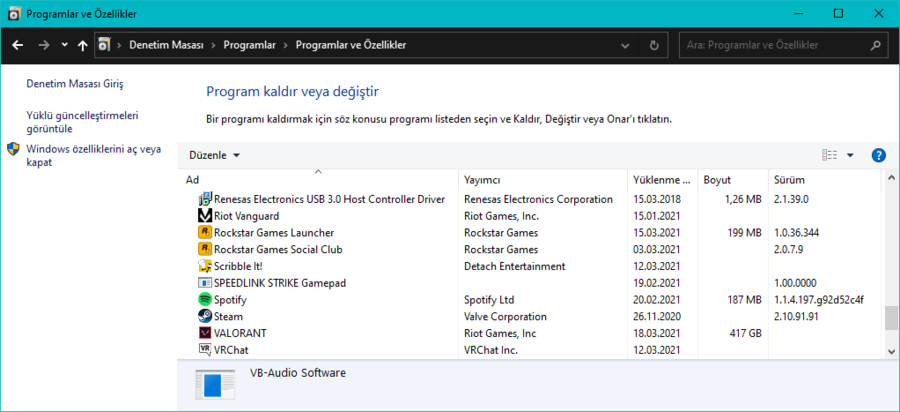Select the 1.1.4.197.g92d52c4f version cell

coord(818,300)
